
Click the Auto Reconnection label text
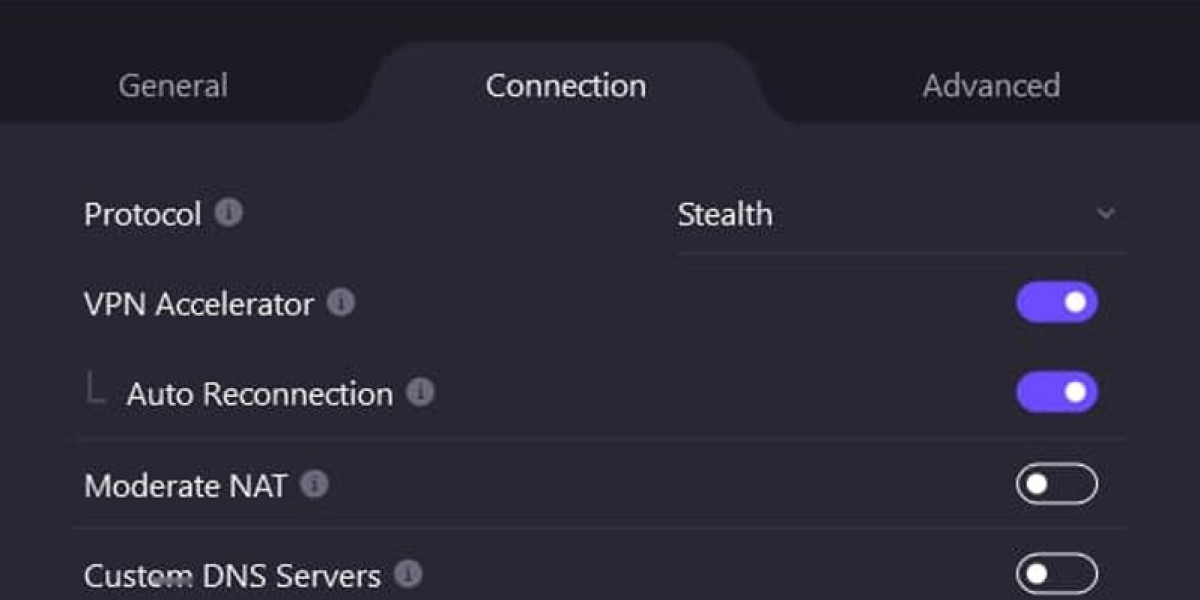(x=260, y=394)
